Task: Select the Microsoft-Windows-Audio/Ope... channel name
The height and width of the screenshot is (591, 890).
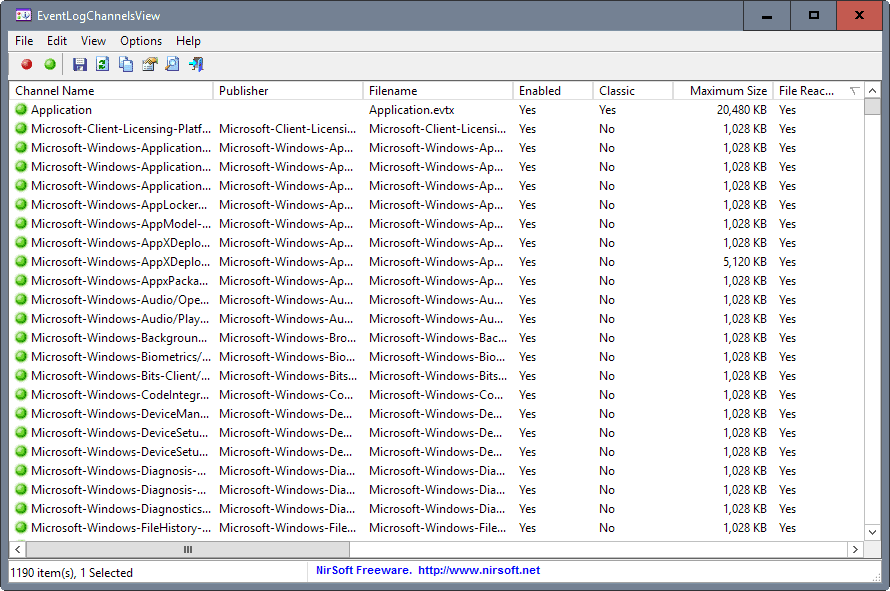Action: coord(120,300)
